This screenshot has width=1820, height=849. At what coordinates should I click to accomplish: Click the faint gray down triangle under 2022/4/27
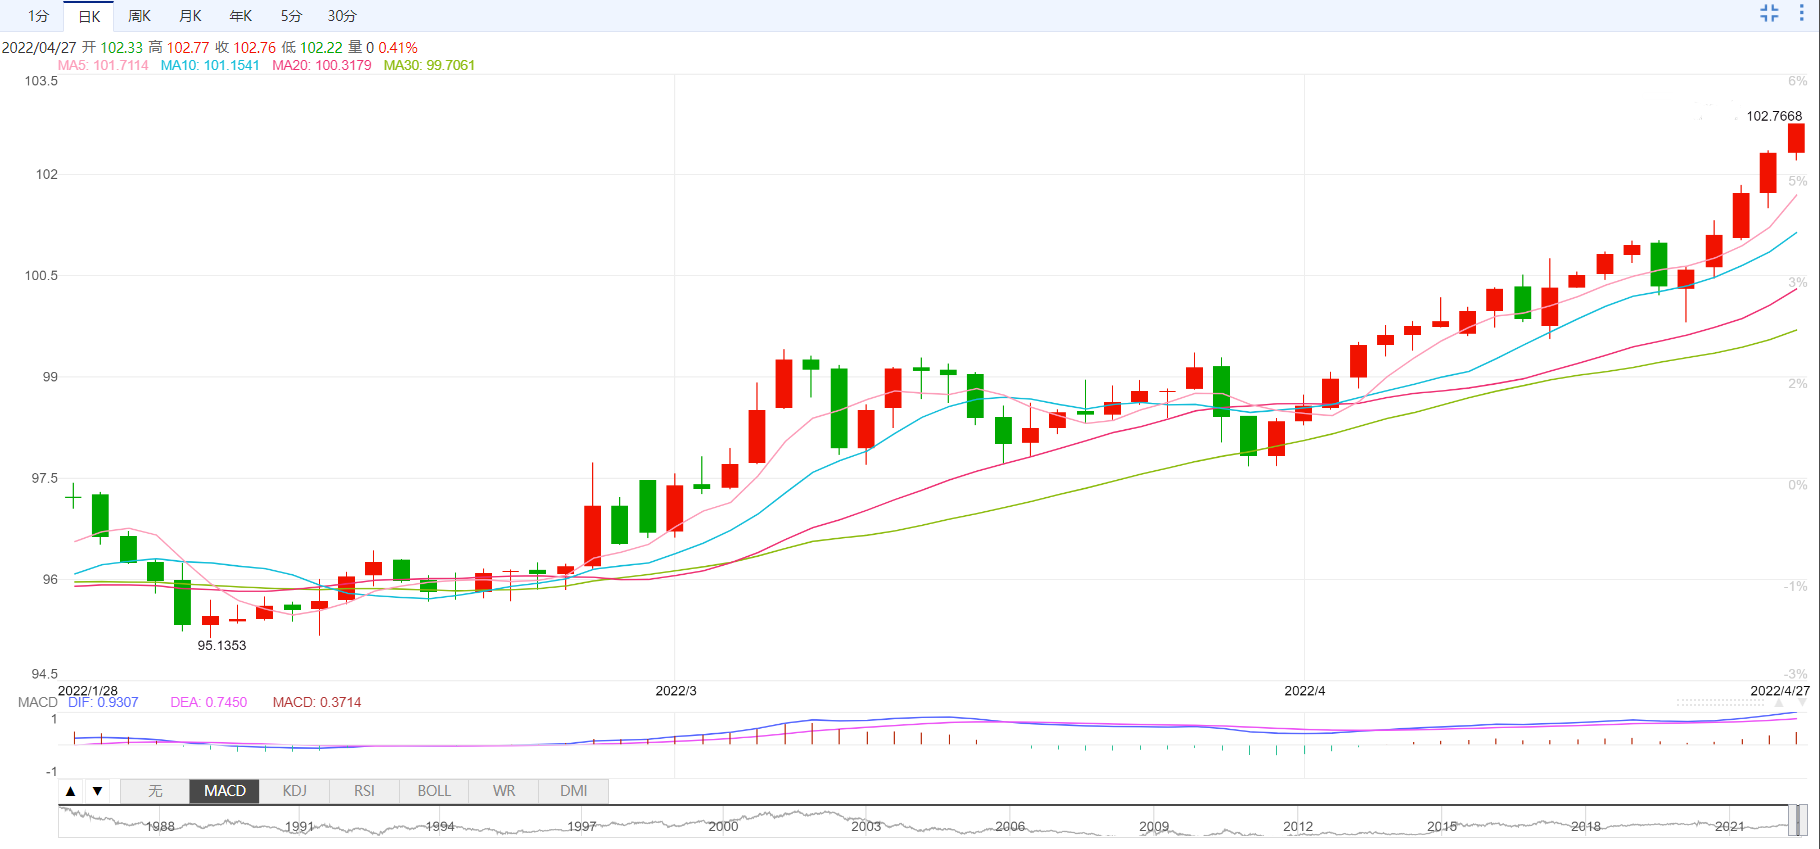[1802, 703]
